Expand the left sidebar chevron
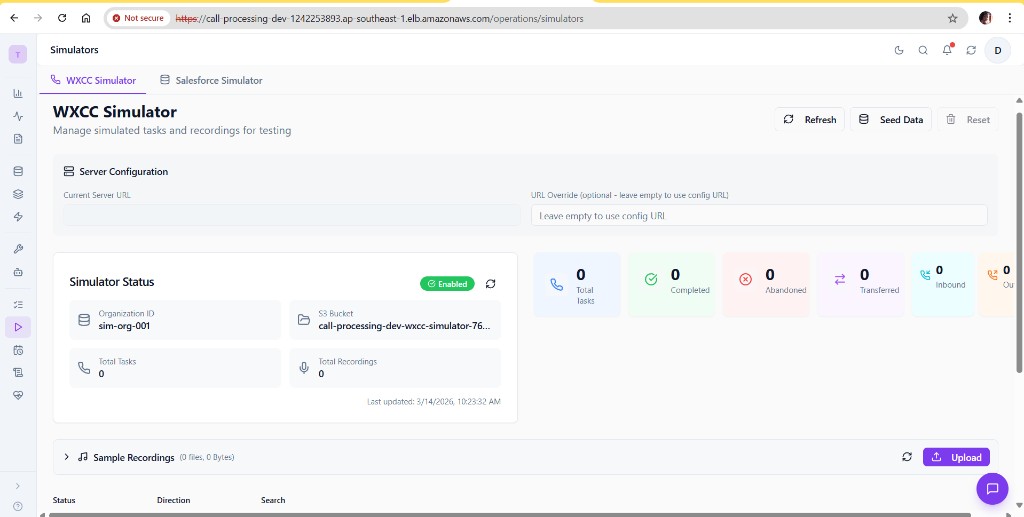The height and width of the screenshot is (517, 1024). pos(18,486)
